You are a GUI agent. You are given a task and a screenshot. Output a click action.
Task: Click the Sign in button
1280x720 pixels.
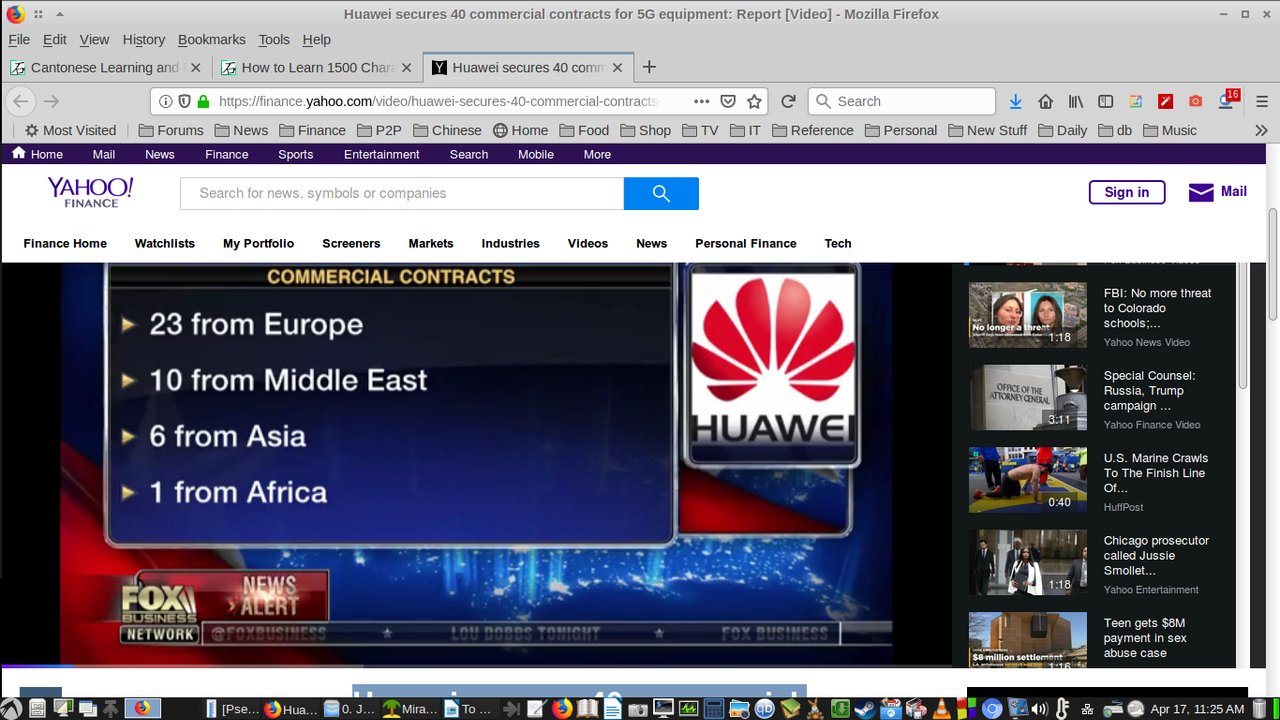(1127, 192)
